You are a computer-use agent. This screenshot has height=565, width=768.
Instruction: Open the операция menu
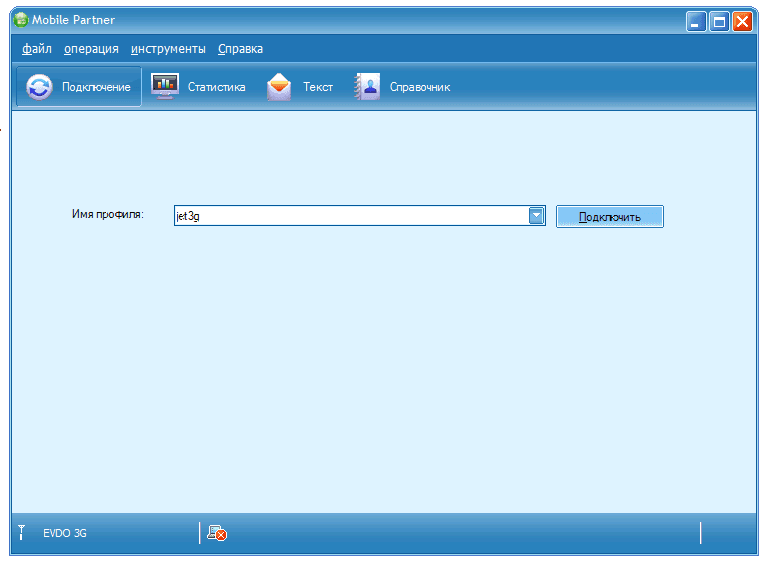(91, 49)
